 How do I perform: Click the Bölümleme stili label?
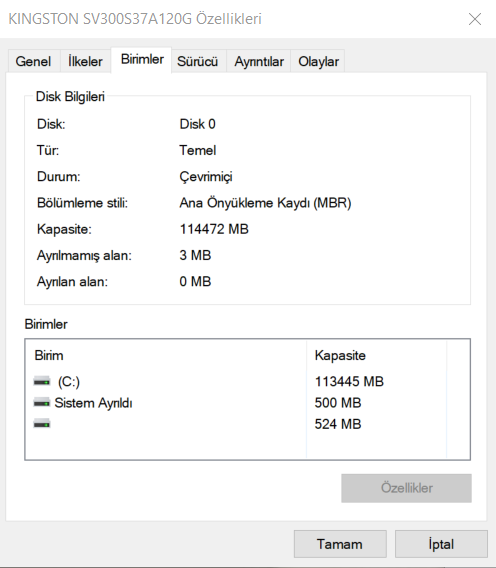coord(82,203)
